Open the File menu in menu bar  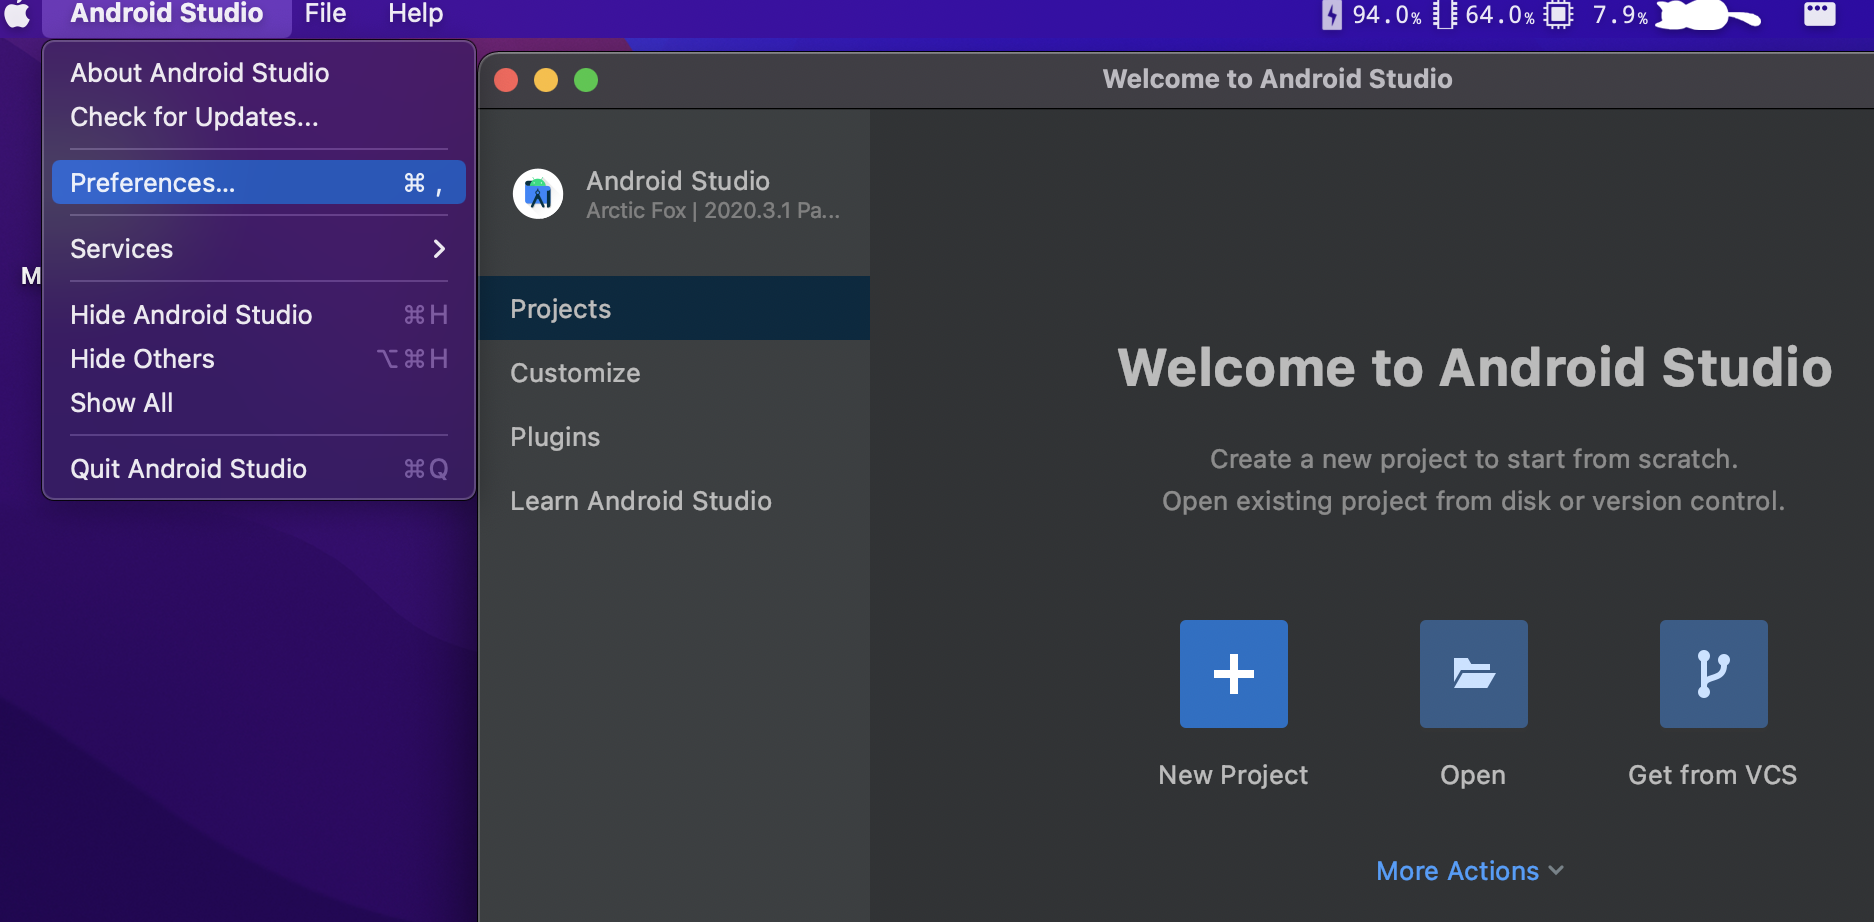pos(325,14)
